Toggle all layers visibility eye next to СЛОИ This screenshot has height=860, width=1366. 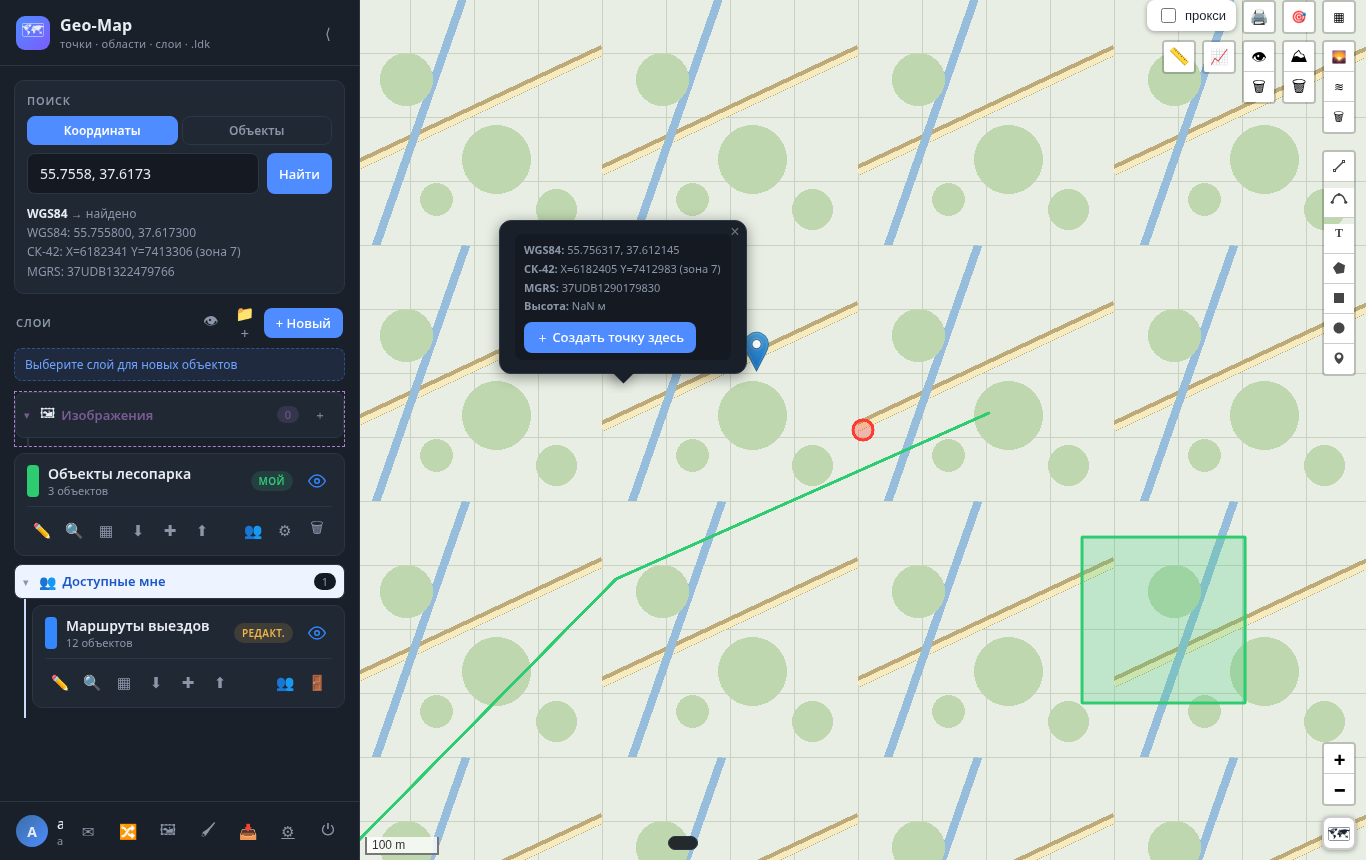tap(210, 322)
